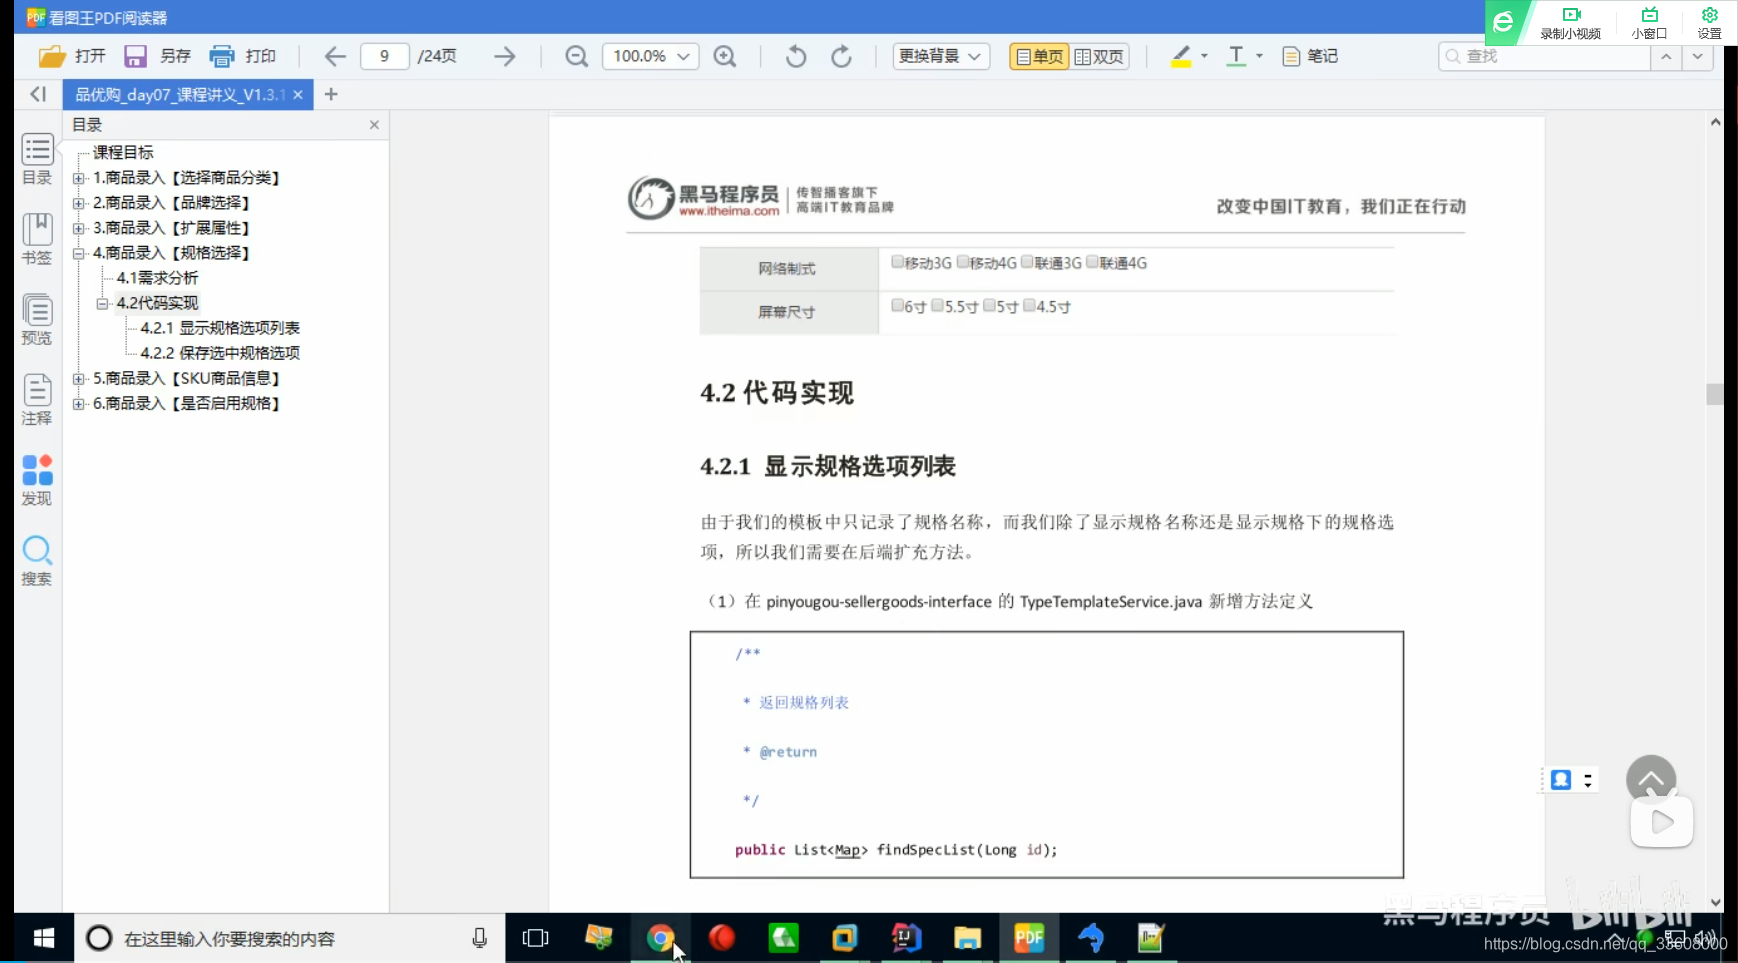
Task: Open the highlighter color dropdown arrow
Action: (1204, 56)
